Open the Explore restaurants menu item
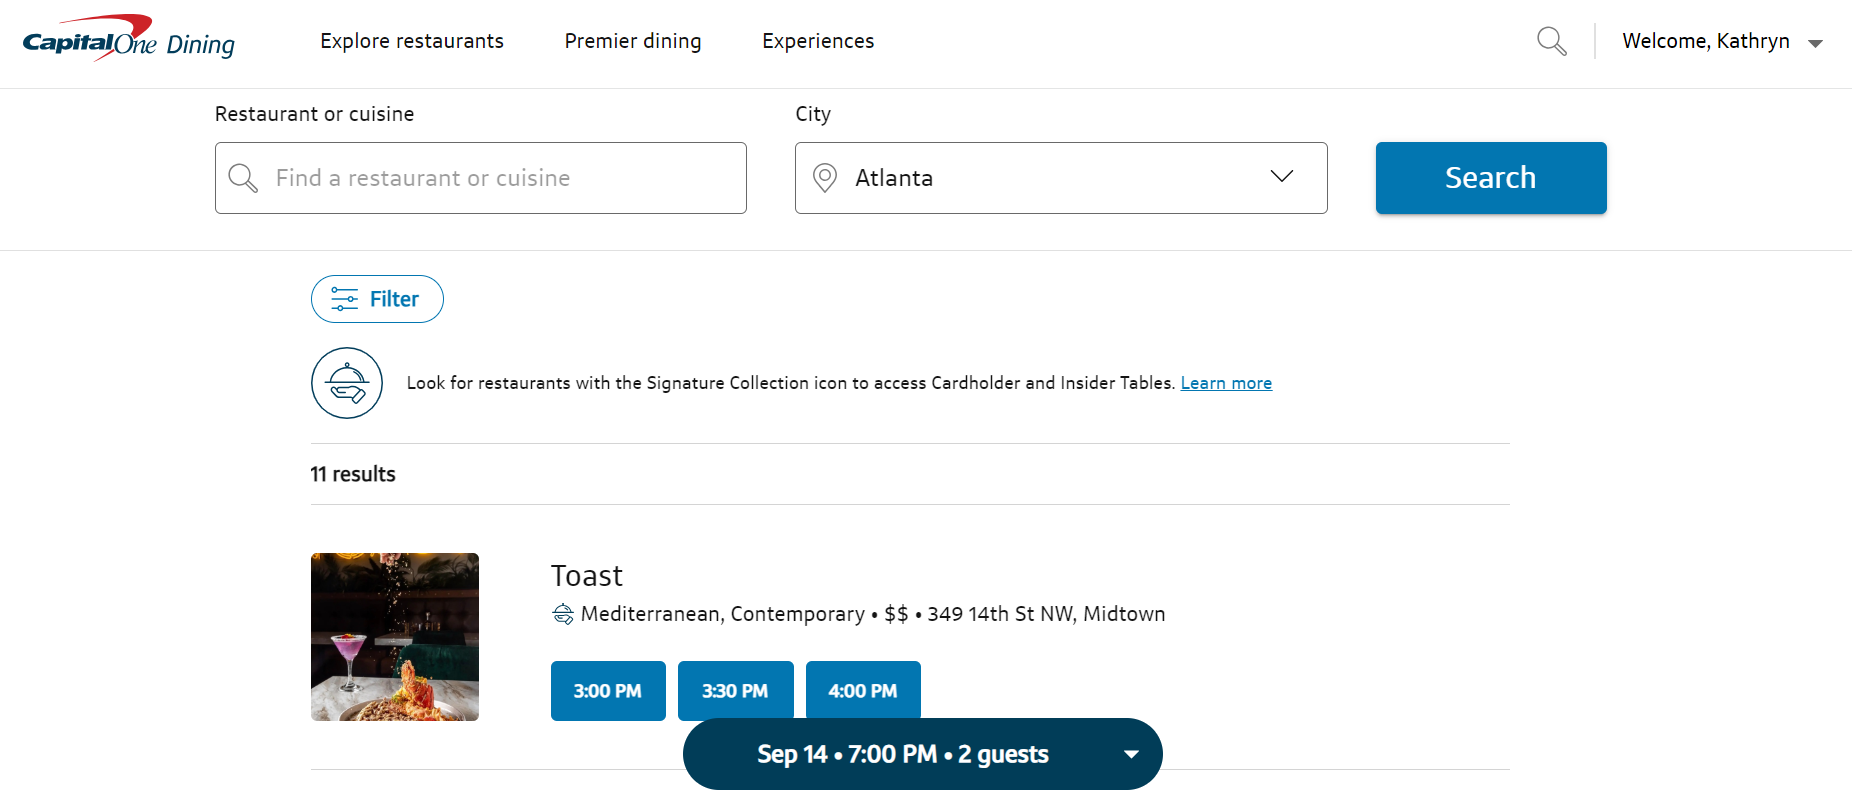This screenshot has width=1852, height=805. [412, 41]
